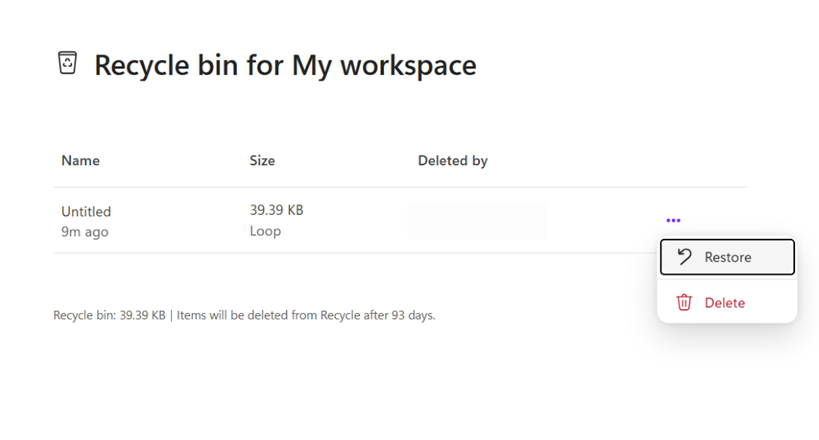Viewport: 819px width, 440px height.
Task: Choose Delete from the context menu
Action: [727, 303]
